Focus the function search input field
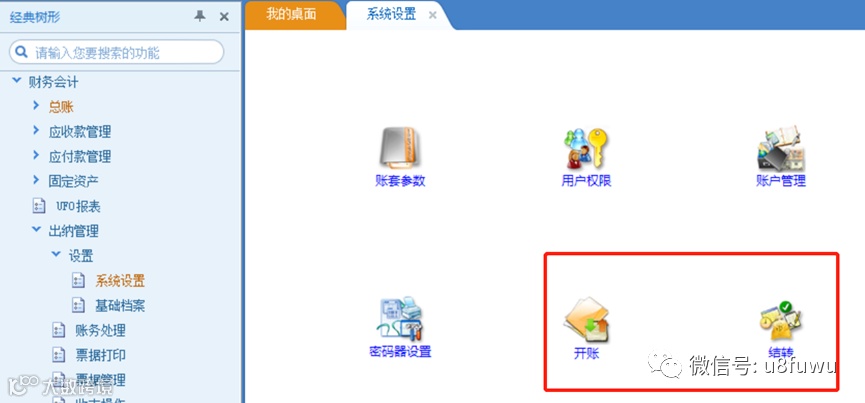Viewport: 865px width, 403px height. point(116,52)
